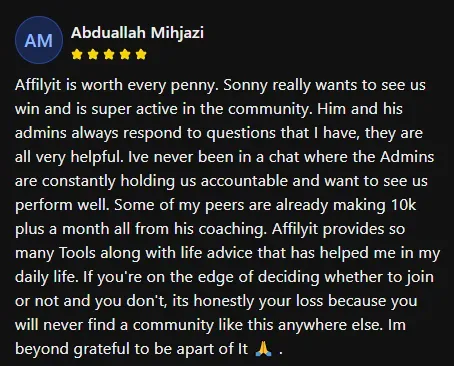Select the fifth yellow rating star
This screenshot has width=454, height=366.
tap(141, 54)
